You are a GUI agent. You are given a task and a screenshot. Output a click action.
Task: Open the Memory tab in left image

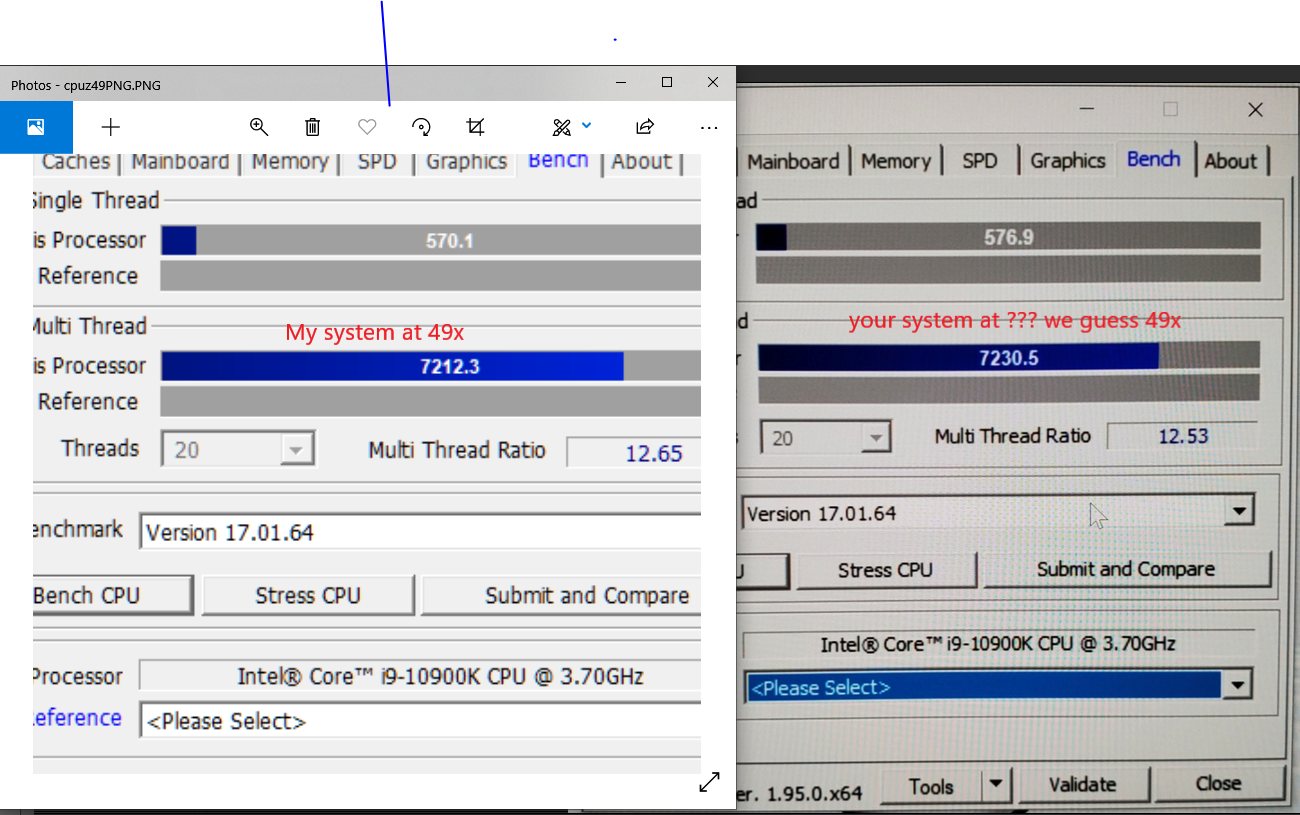pos(290,162)
